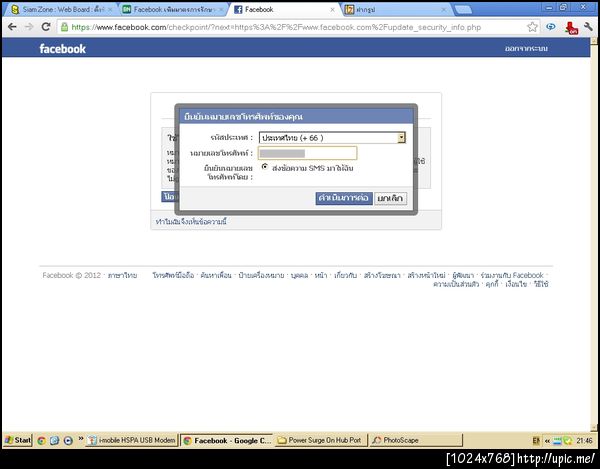Screen dimensions: 600x469
Task: Click into the phone number input field
Action: pos(308,153)
